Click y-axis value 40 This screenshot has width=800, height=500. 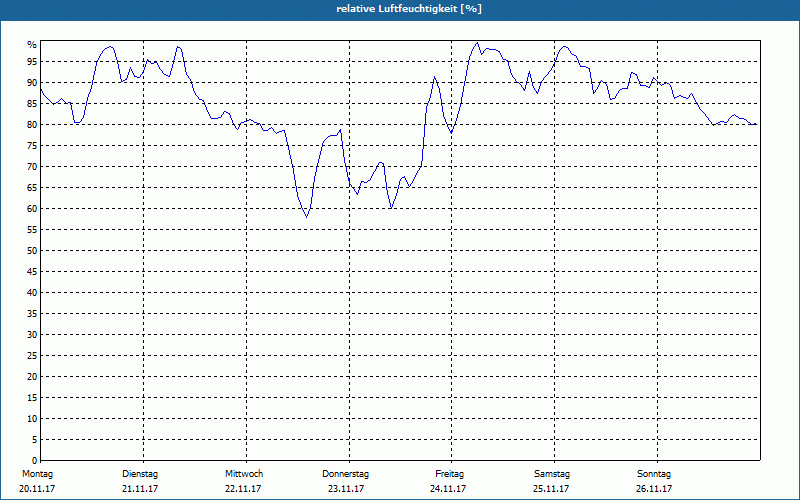[32, 292]
